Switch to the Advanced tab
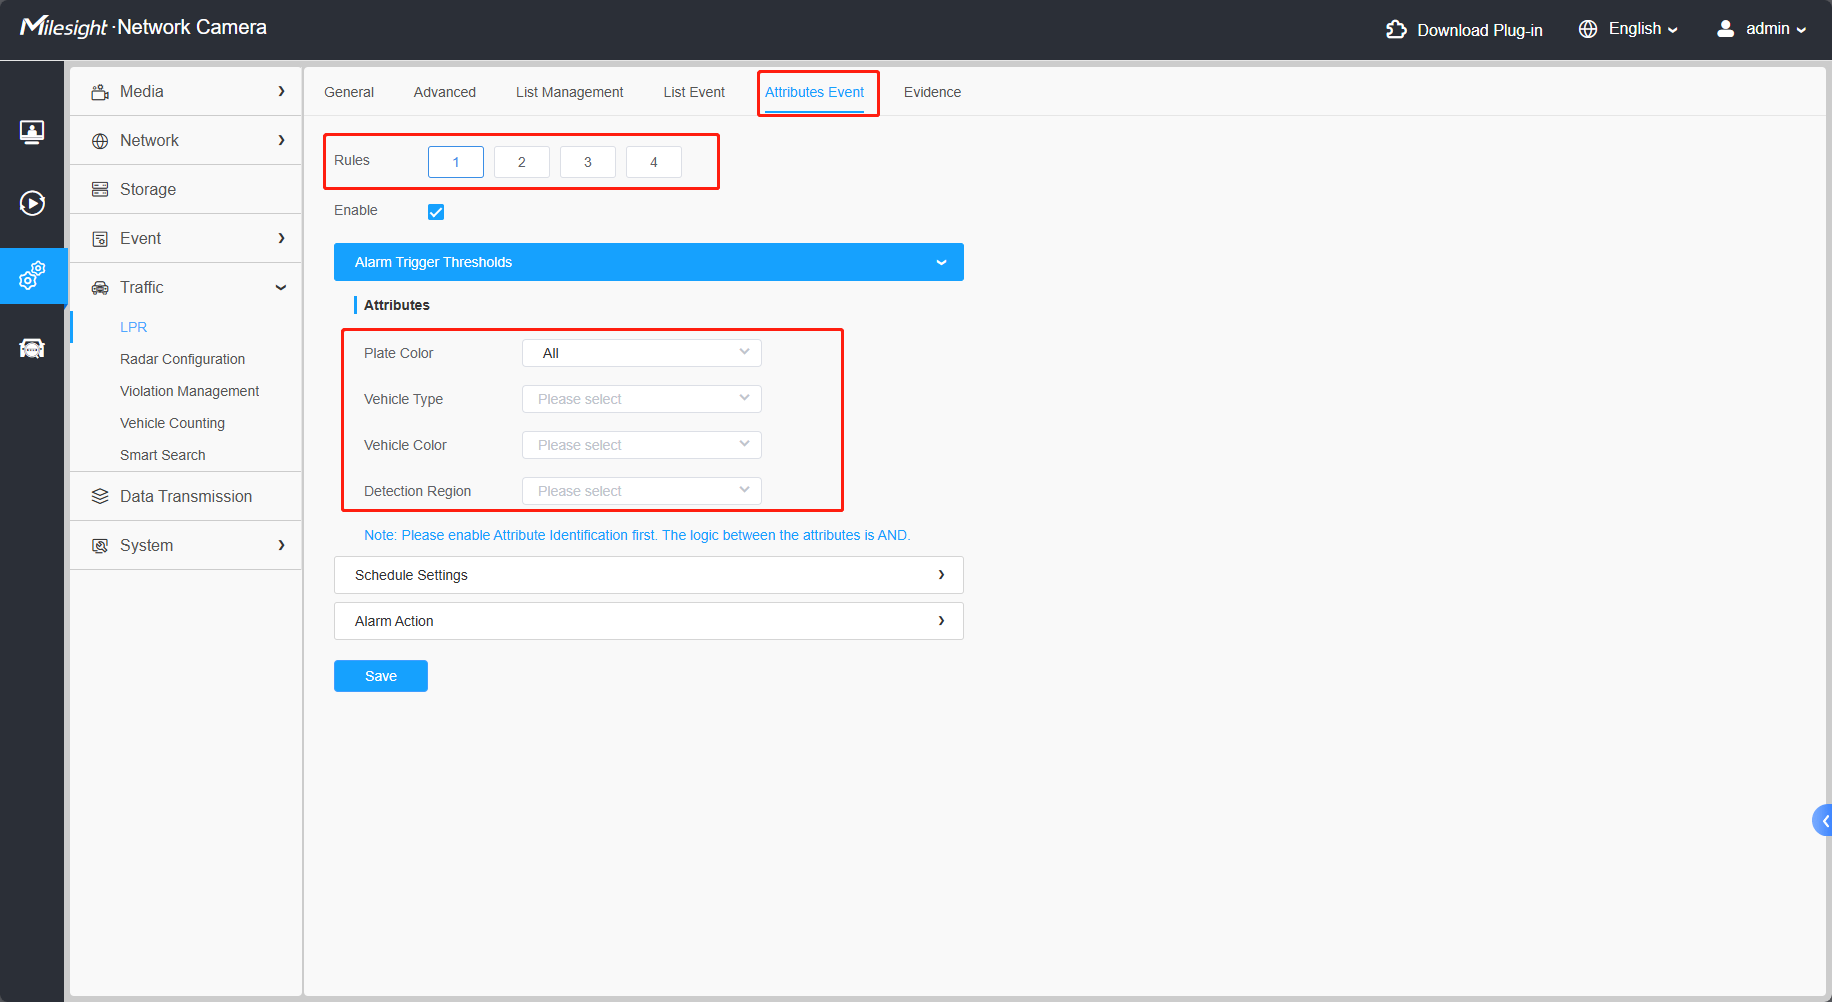The image size is (1832, 1002). (x=445, y=92)
